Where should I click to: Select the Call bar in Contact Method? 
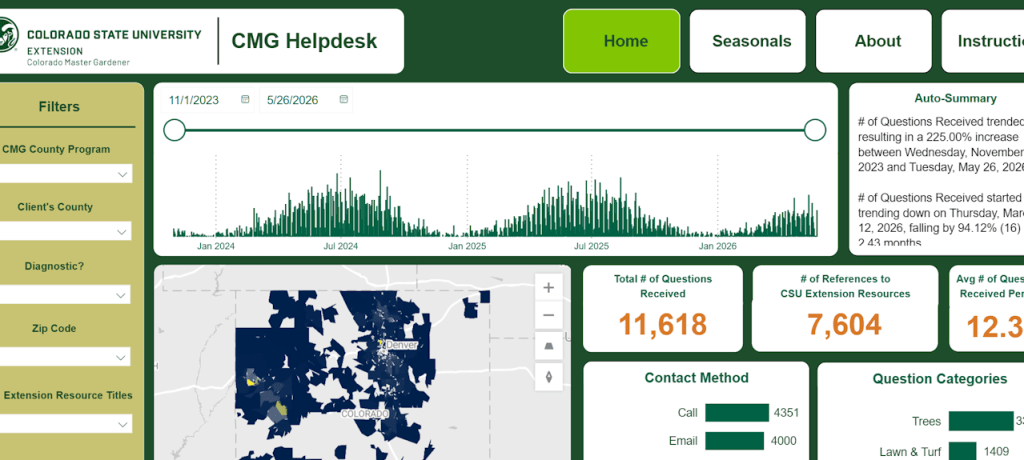pos(737,413)
